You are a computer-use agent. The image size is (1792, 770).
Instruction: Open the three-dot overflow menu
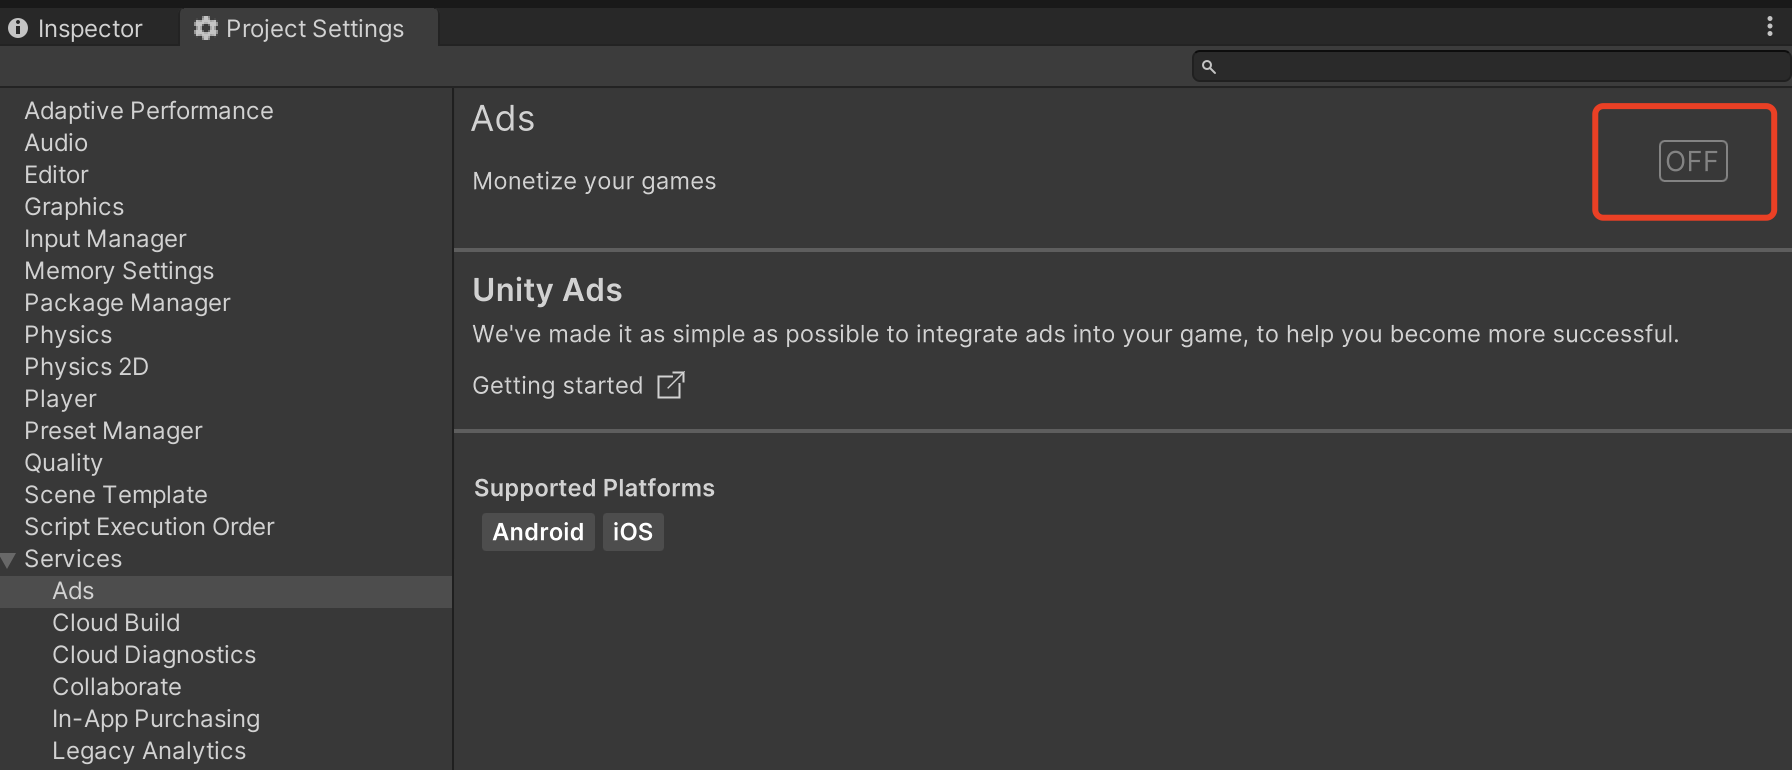pyautogui.click(x=1770, y=26)
